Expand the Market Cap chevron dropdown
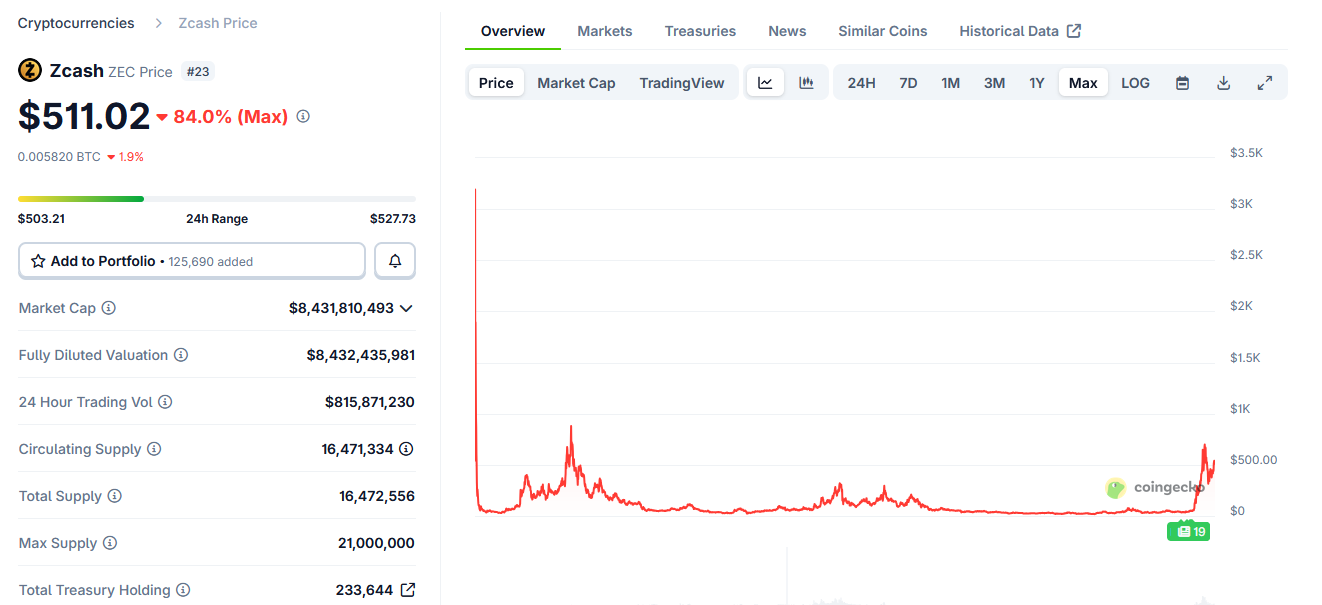The height and width of the screenshot is (605, 1322). coord(406,308)
